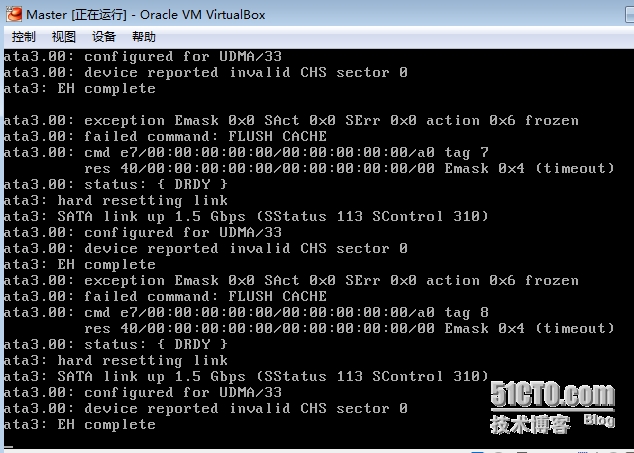Click the blank console line below first 'EH complete'
The height and width of the screenshot is (453, 634).
click(x=311, y=104)
